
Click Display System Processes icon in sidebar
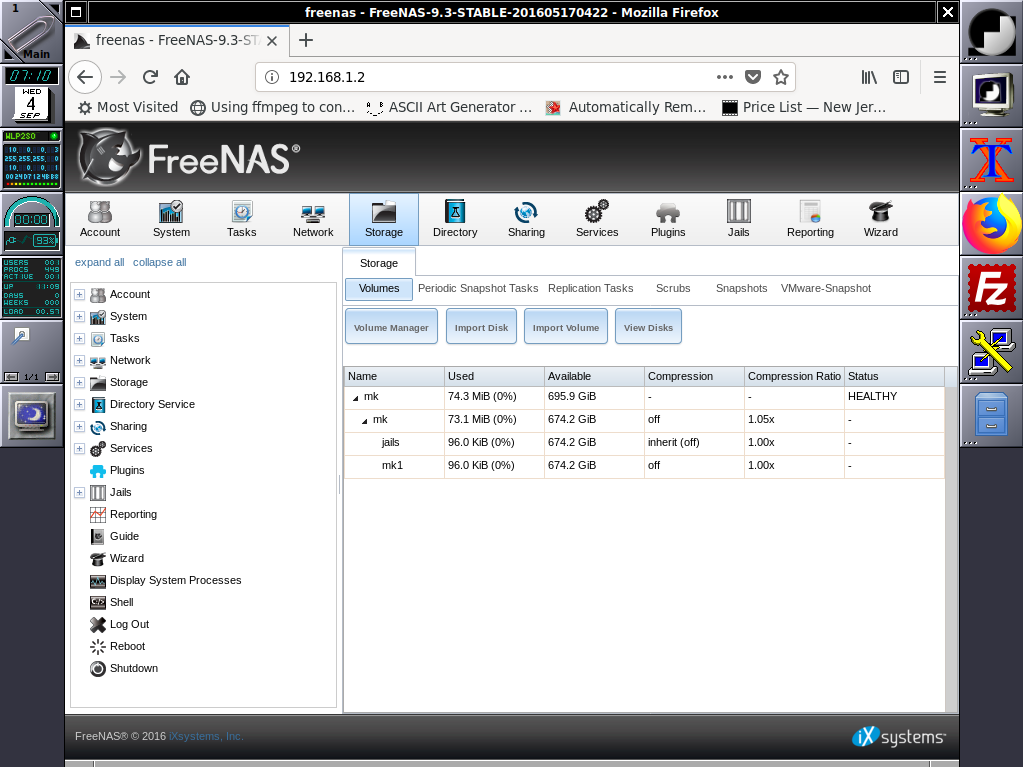pos(98,580)
